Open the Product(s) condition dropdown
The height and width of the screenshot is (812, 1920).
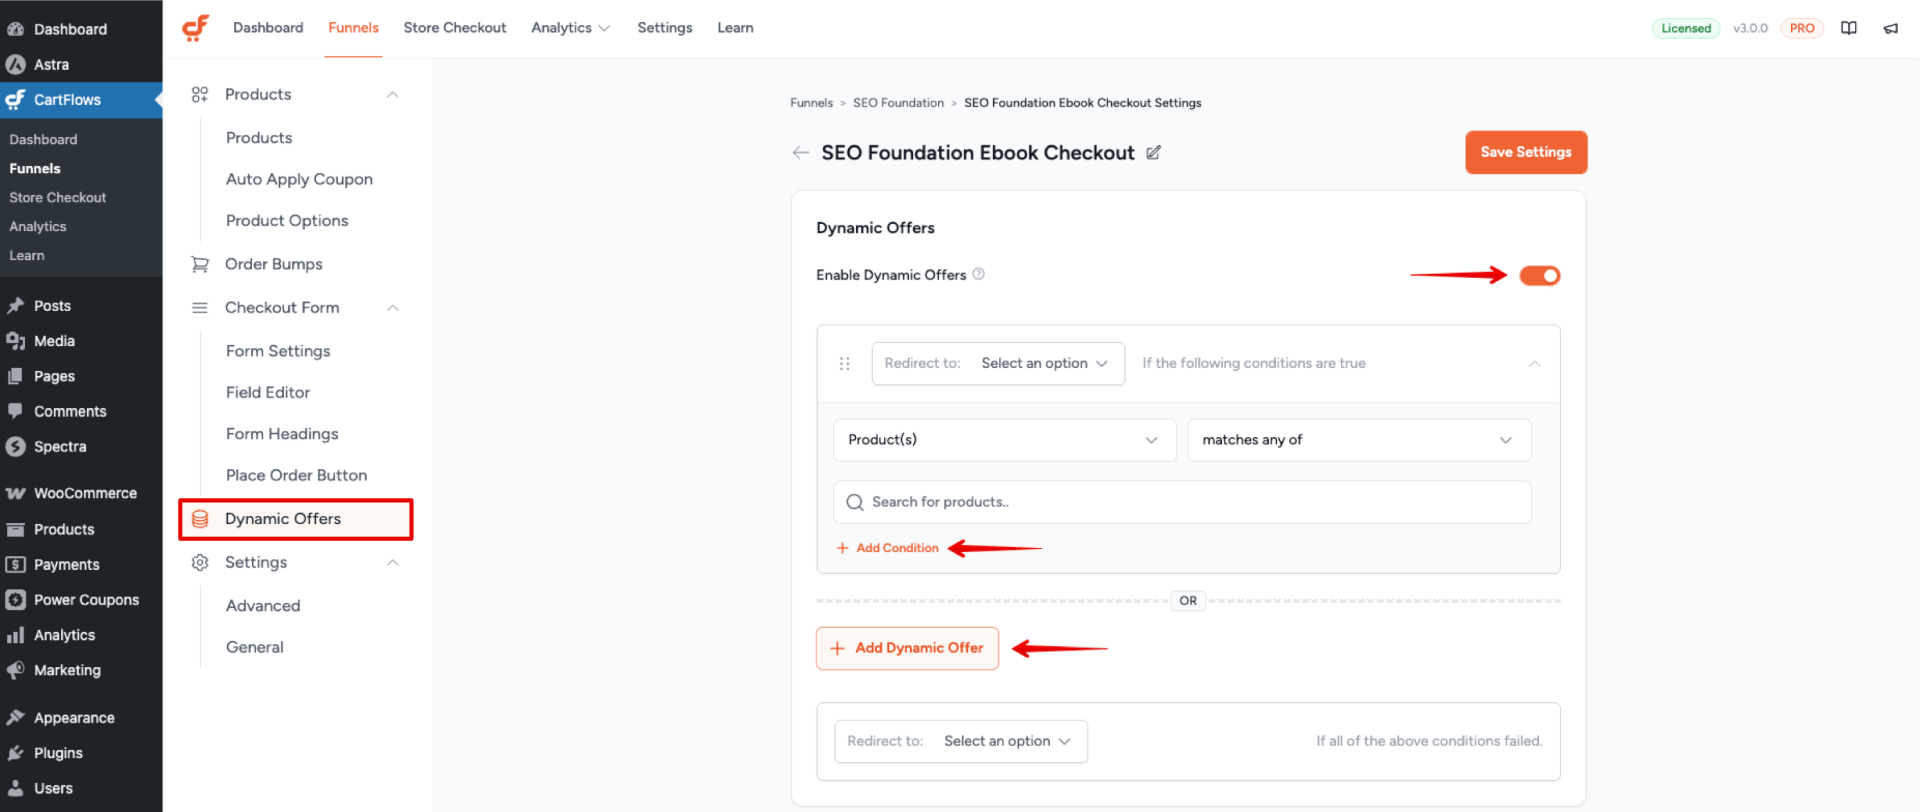click(x=1003, y=440)
